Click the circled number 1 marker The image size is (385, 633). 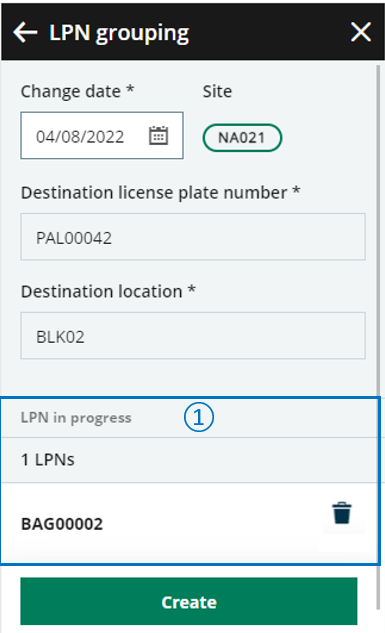click(x=199, y=417)
